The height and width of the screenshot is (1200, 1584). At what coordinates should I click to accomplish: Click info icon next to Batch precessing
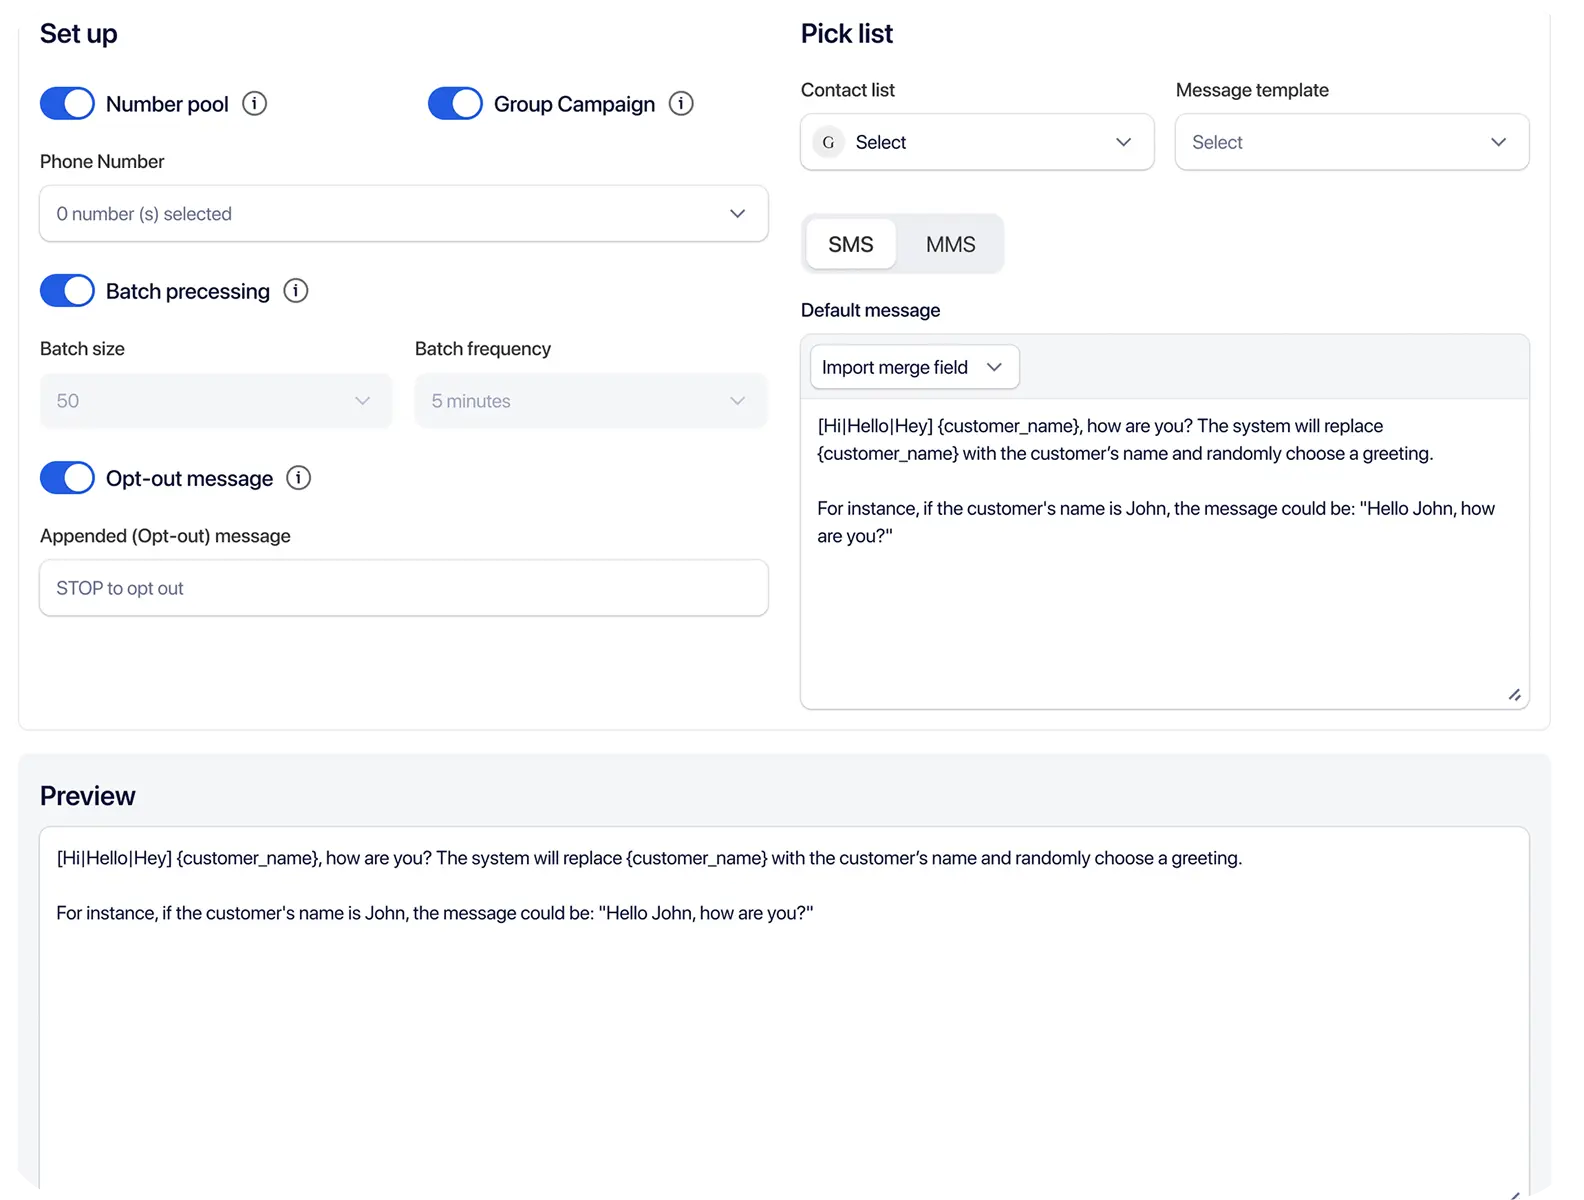[296, 291]
